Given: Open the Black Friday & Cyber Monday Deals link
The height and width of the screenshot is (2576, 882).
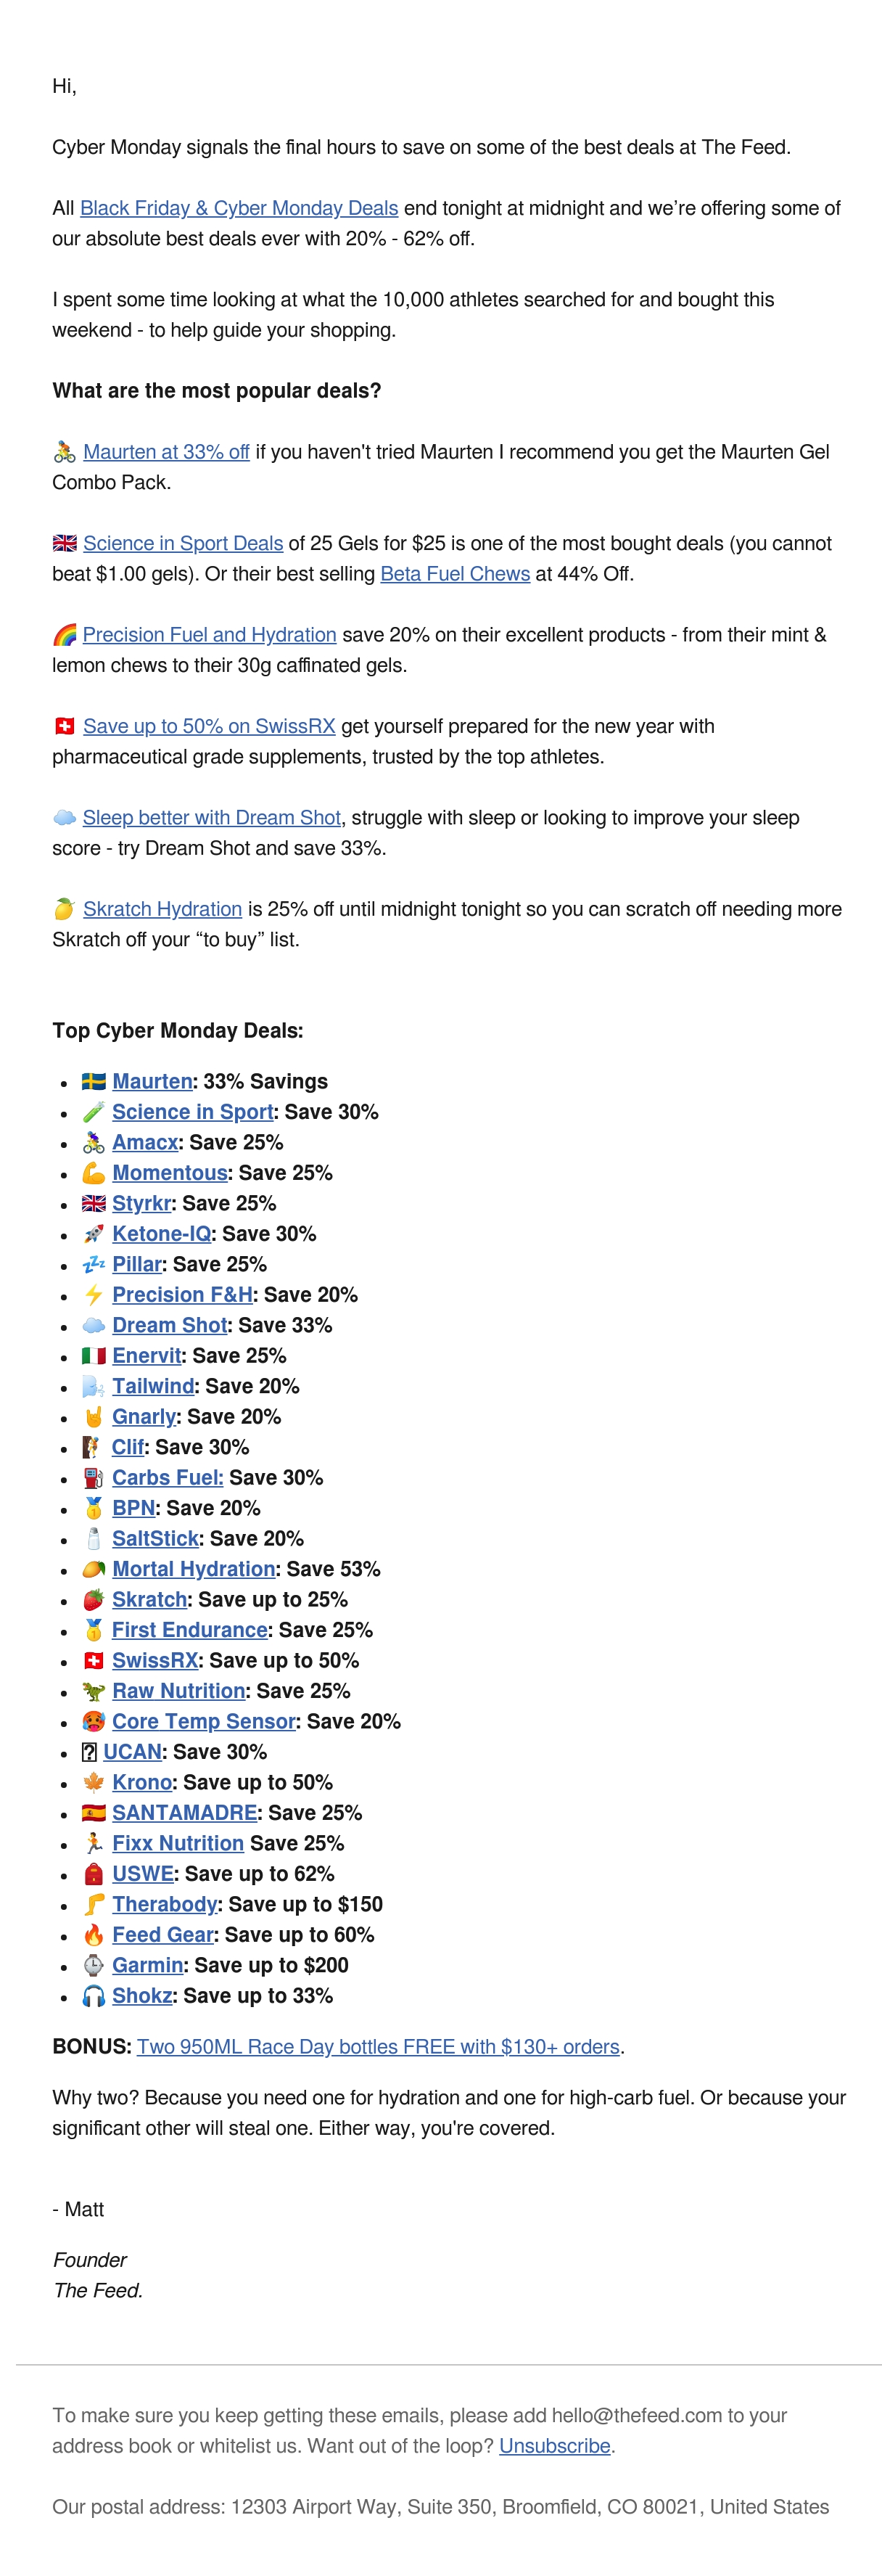Looking at the screenshot, I should point(239,208).
